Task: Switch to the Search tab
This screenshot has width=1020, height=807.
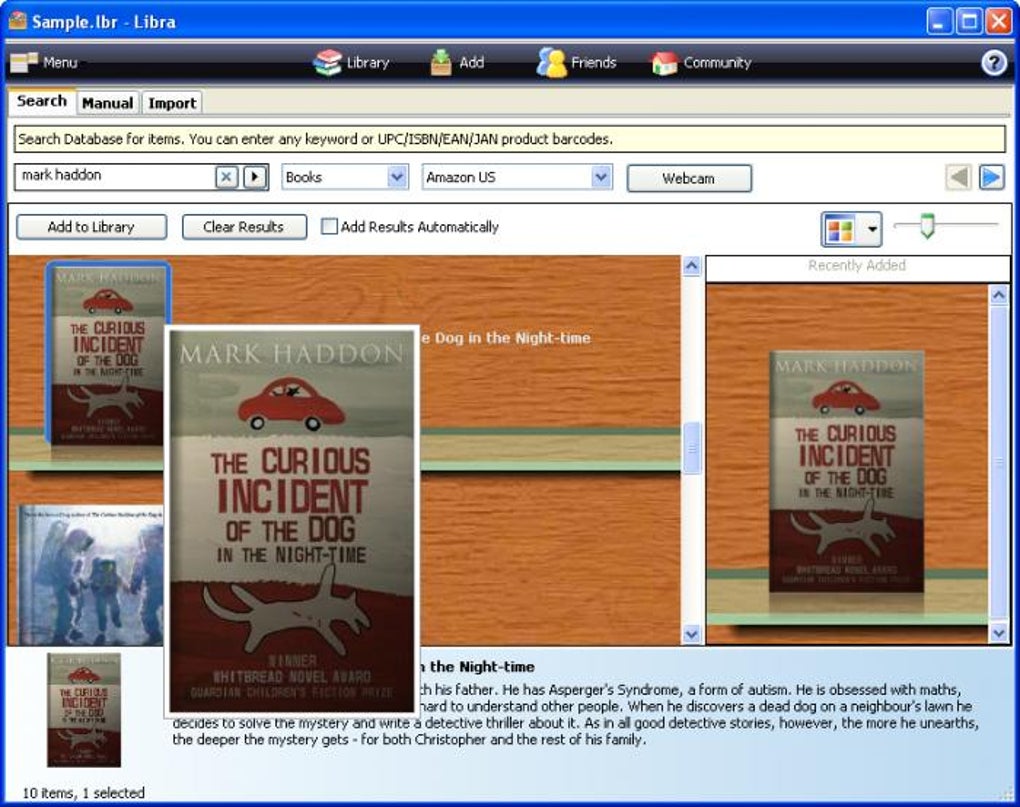Action: click(x=42, y=101)
